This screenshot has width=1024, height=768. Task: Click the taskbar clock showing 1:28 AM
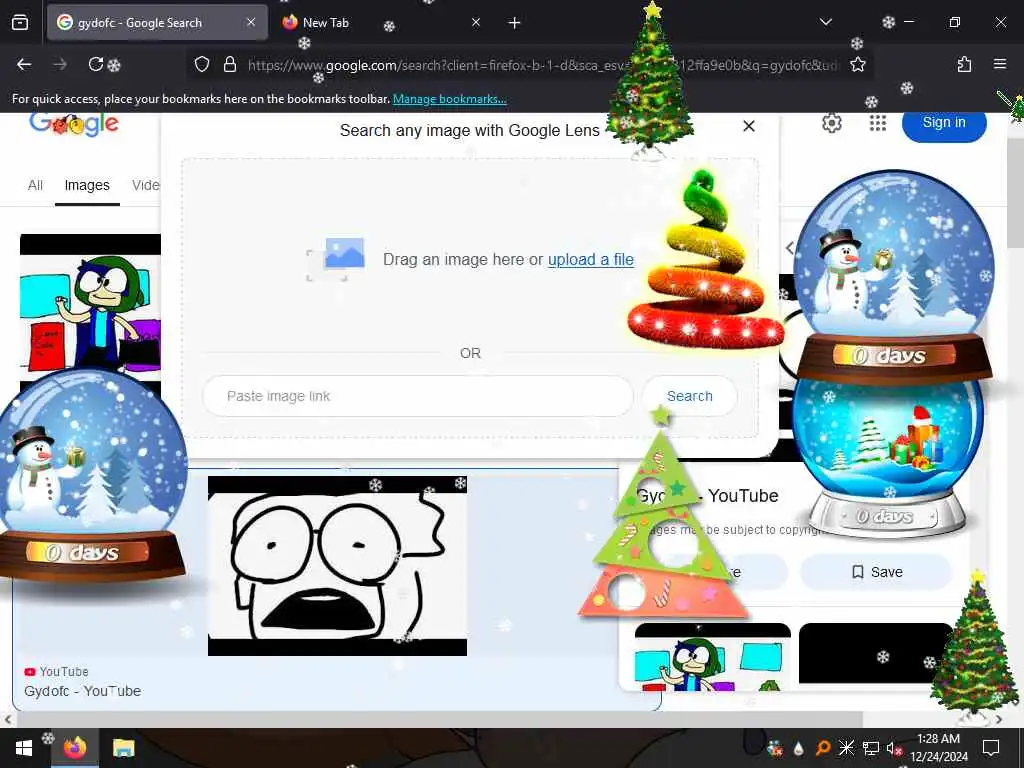pos(938,748)
